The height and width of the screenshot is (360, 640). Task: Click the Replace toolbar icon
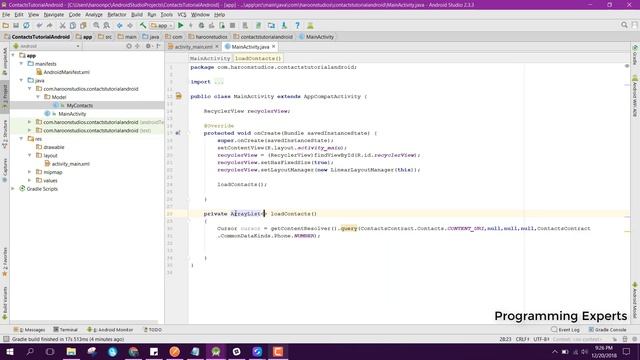tap(107, 25)
